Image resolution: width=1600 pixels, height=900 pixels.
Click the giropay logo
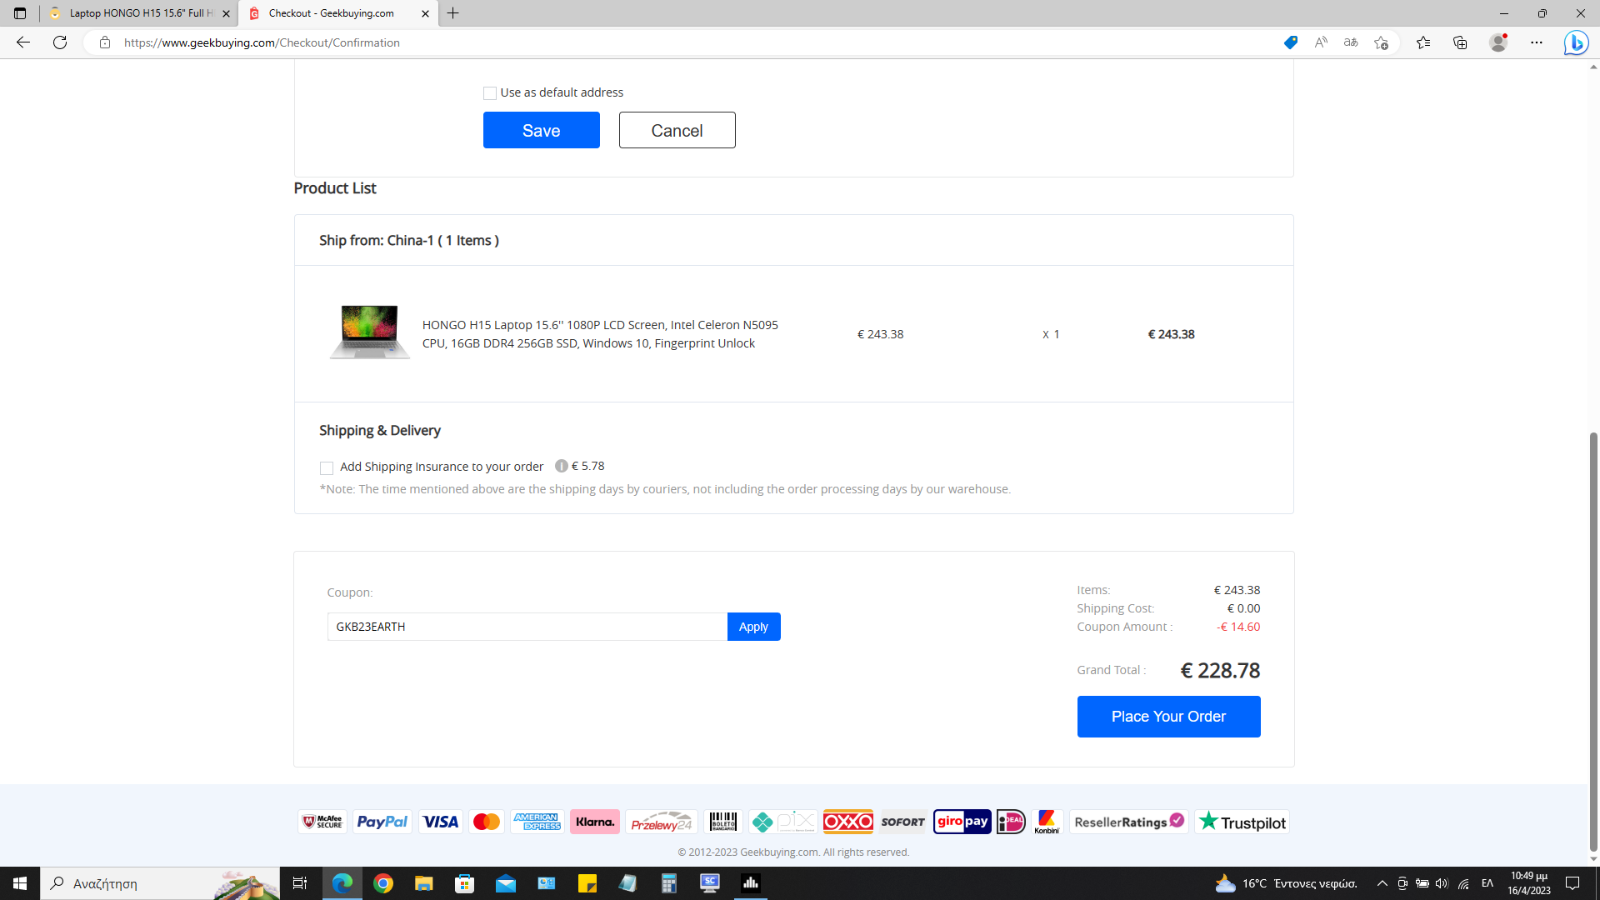(962, 822)
